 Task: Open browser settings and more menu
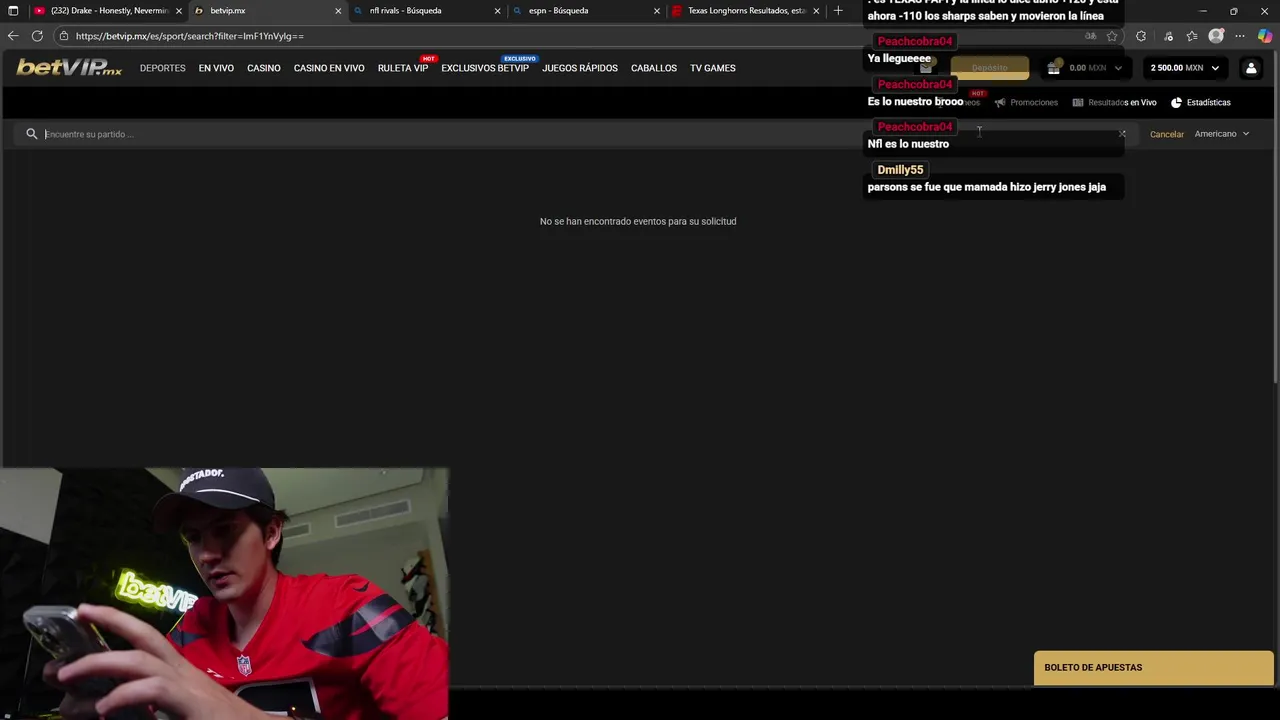click(x=1240, y=36)
